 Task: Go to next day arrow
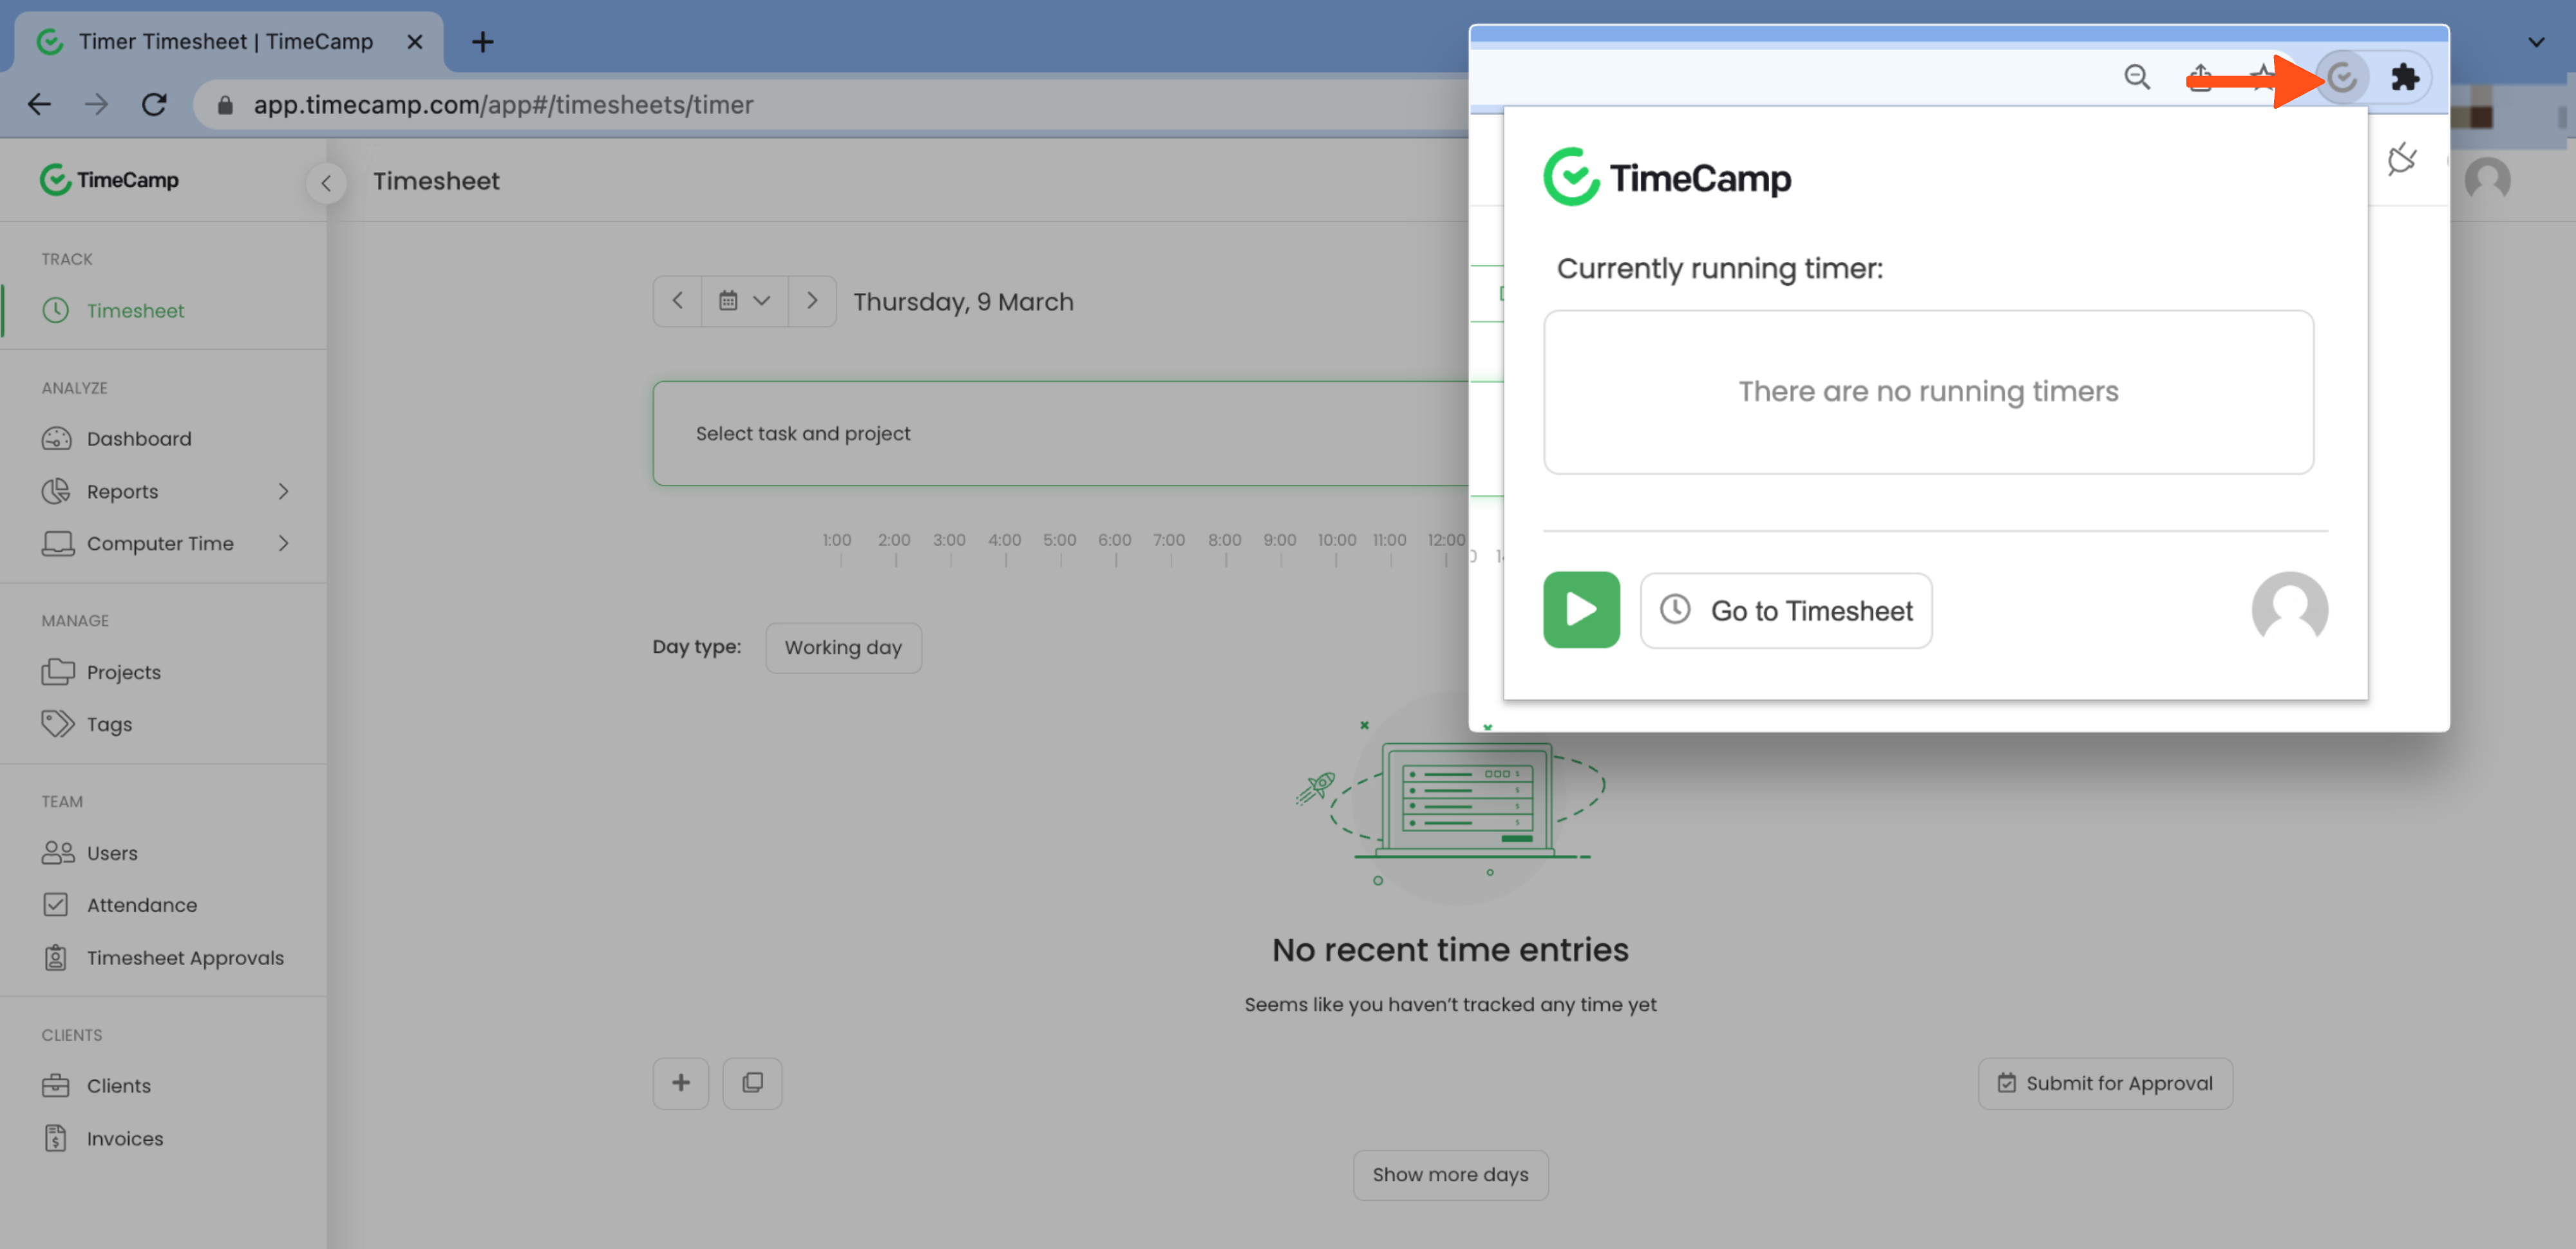(812, 301)
